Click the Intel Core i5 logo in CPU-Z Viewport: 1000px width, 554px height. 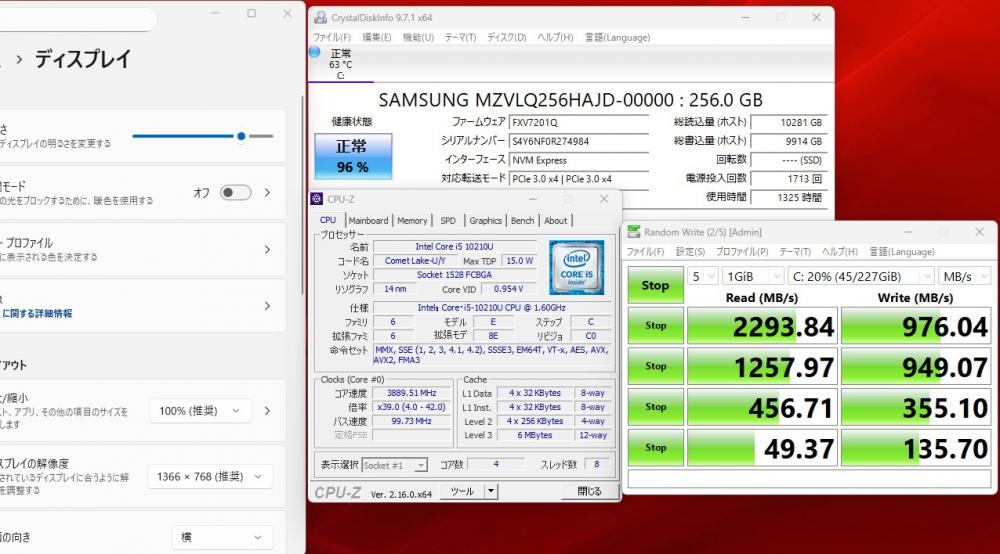point(577,267)
